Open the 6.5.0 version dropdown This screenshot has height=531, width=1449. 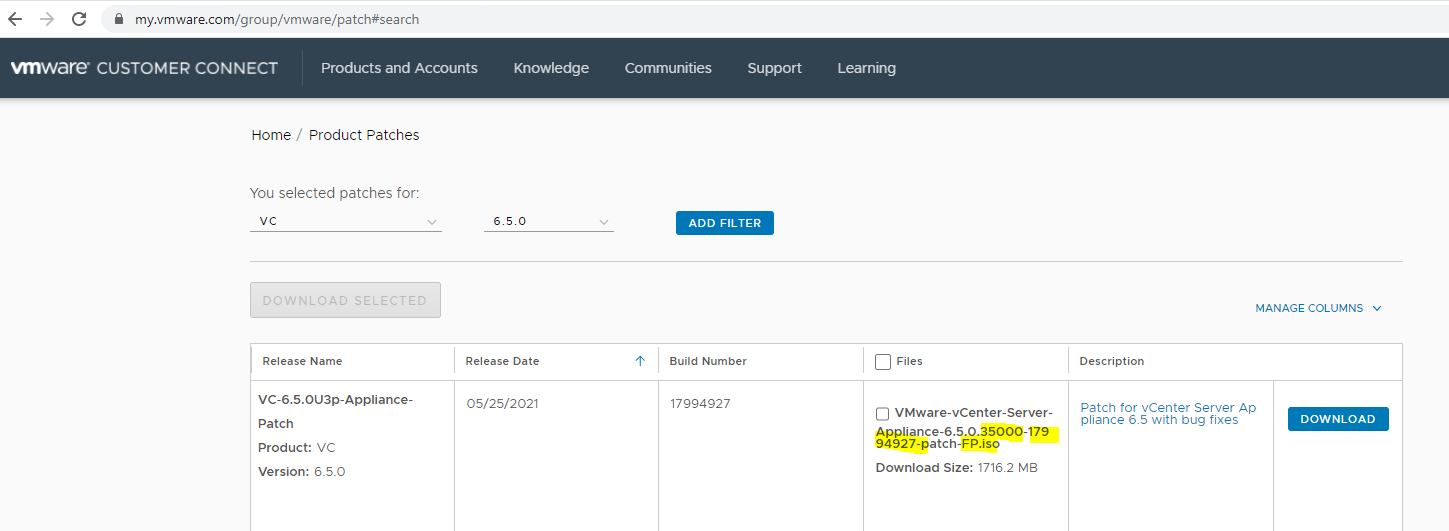coord(549,221)
